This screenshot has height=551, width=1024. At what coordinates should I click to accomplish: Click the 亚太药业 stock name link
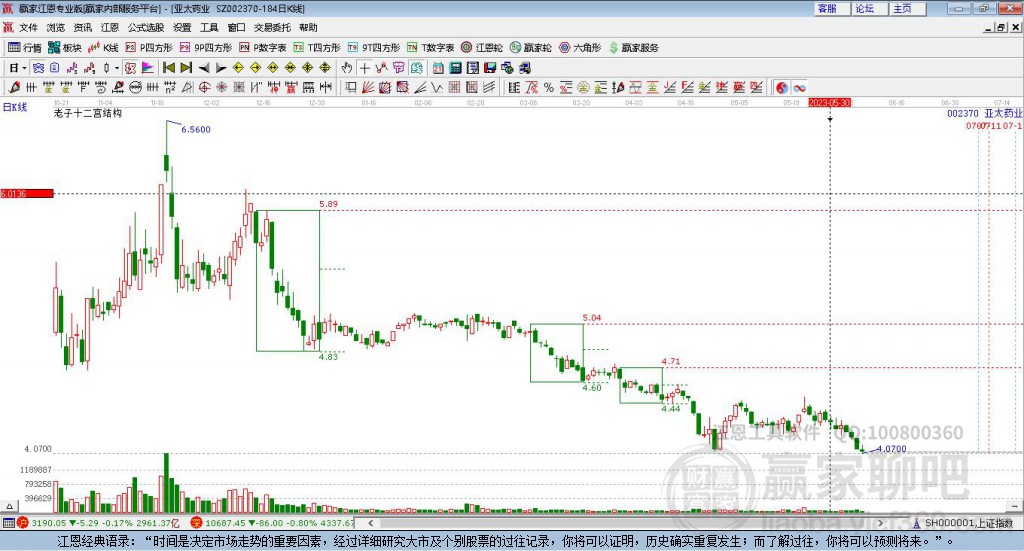click(x=1003, y=114)
